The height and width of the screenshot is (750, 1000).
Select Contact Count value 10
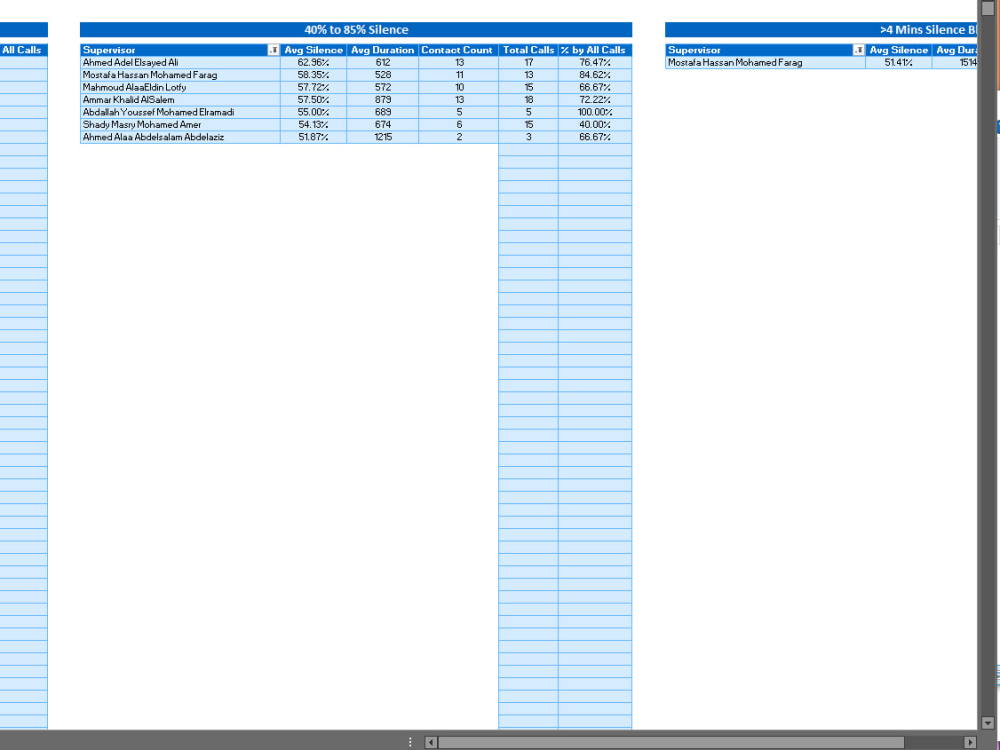click(x=459, y=87)
